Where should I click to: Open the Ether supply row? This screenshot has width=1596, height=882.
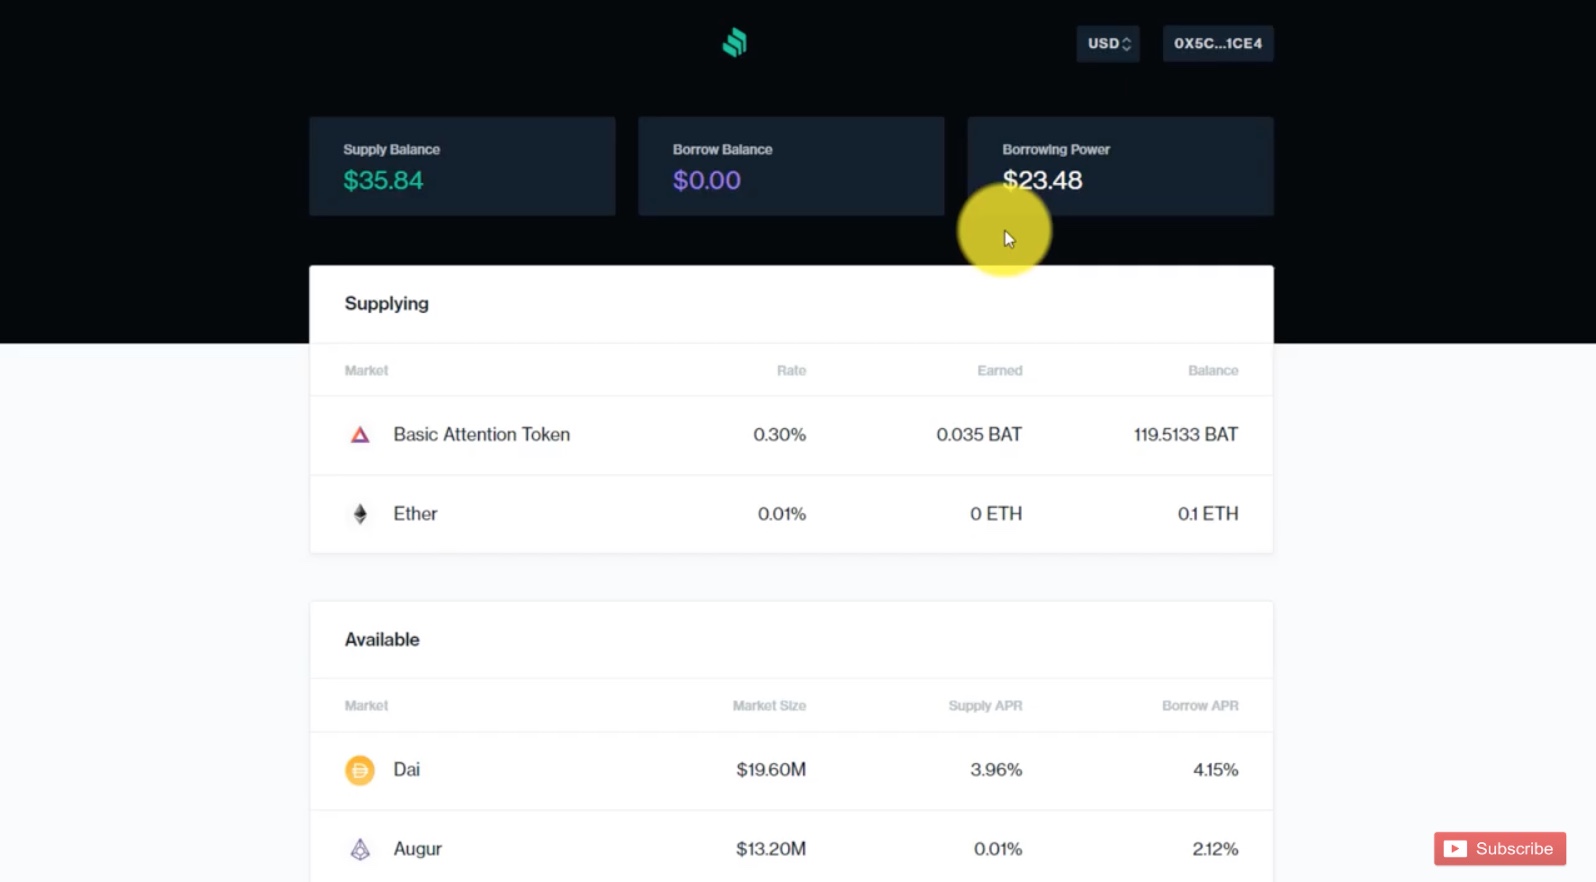[791, 514]
